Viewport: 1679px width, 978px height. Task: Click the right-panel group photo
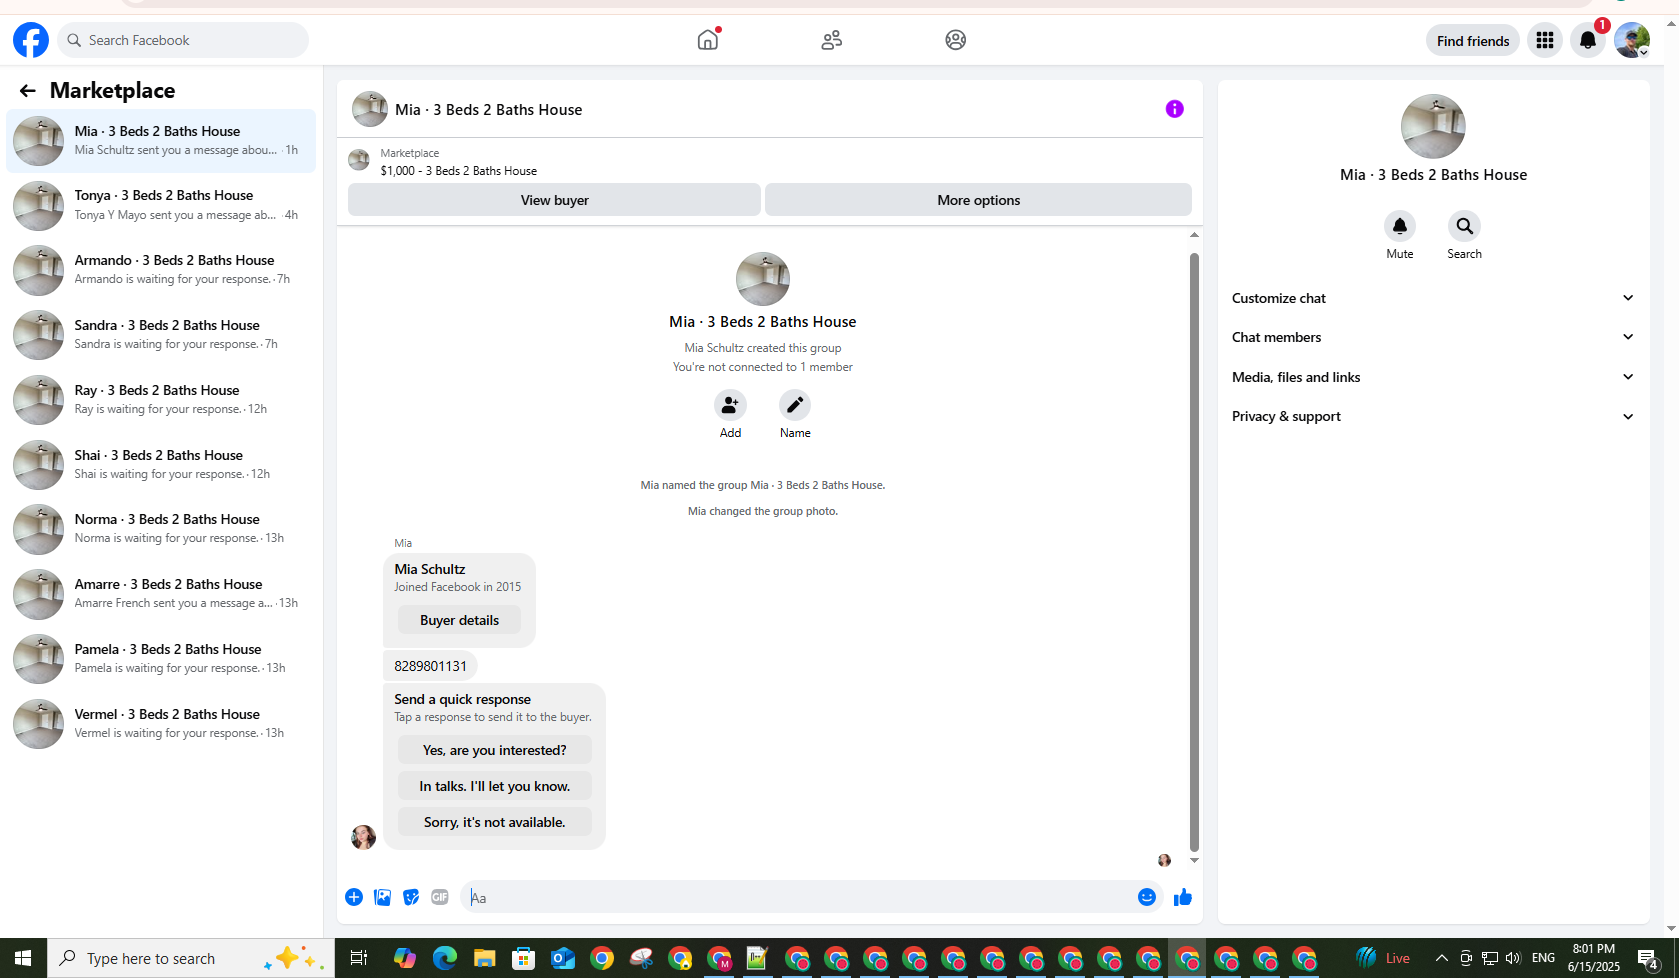[x=1433, y=126]
